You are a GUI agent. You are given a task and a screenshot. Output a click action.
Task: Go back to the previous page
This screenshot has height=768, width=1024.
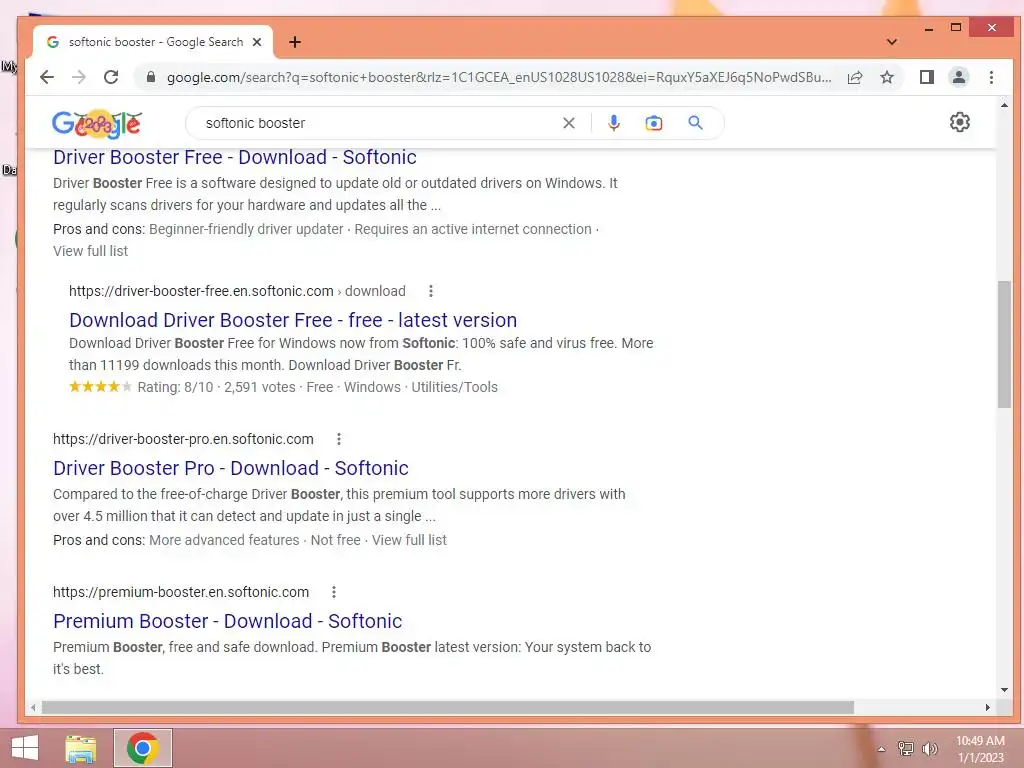point(47,77)
